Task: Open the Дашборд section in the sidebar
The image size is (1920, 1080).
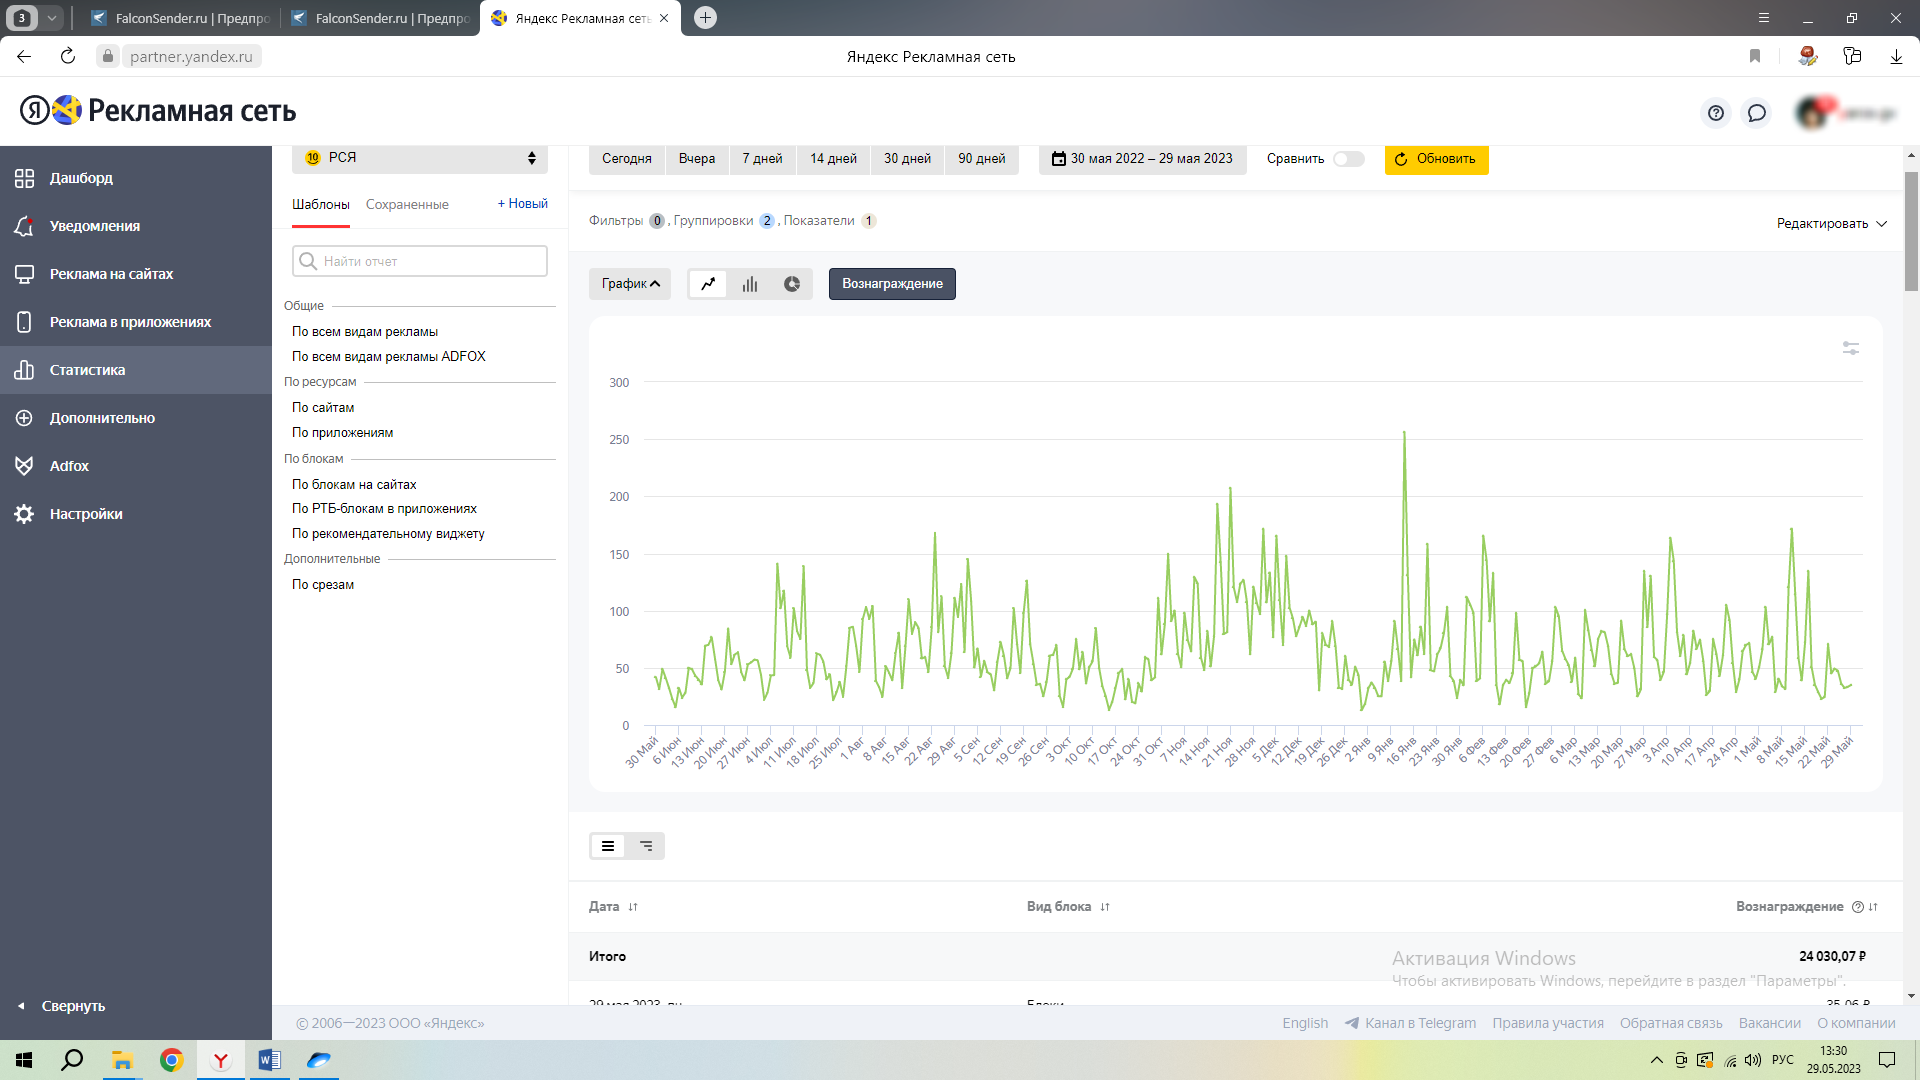Action: tap(135, 178)
